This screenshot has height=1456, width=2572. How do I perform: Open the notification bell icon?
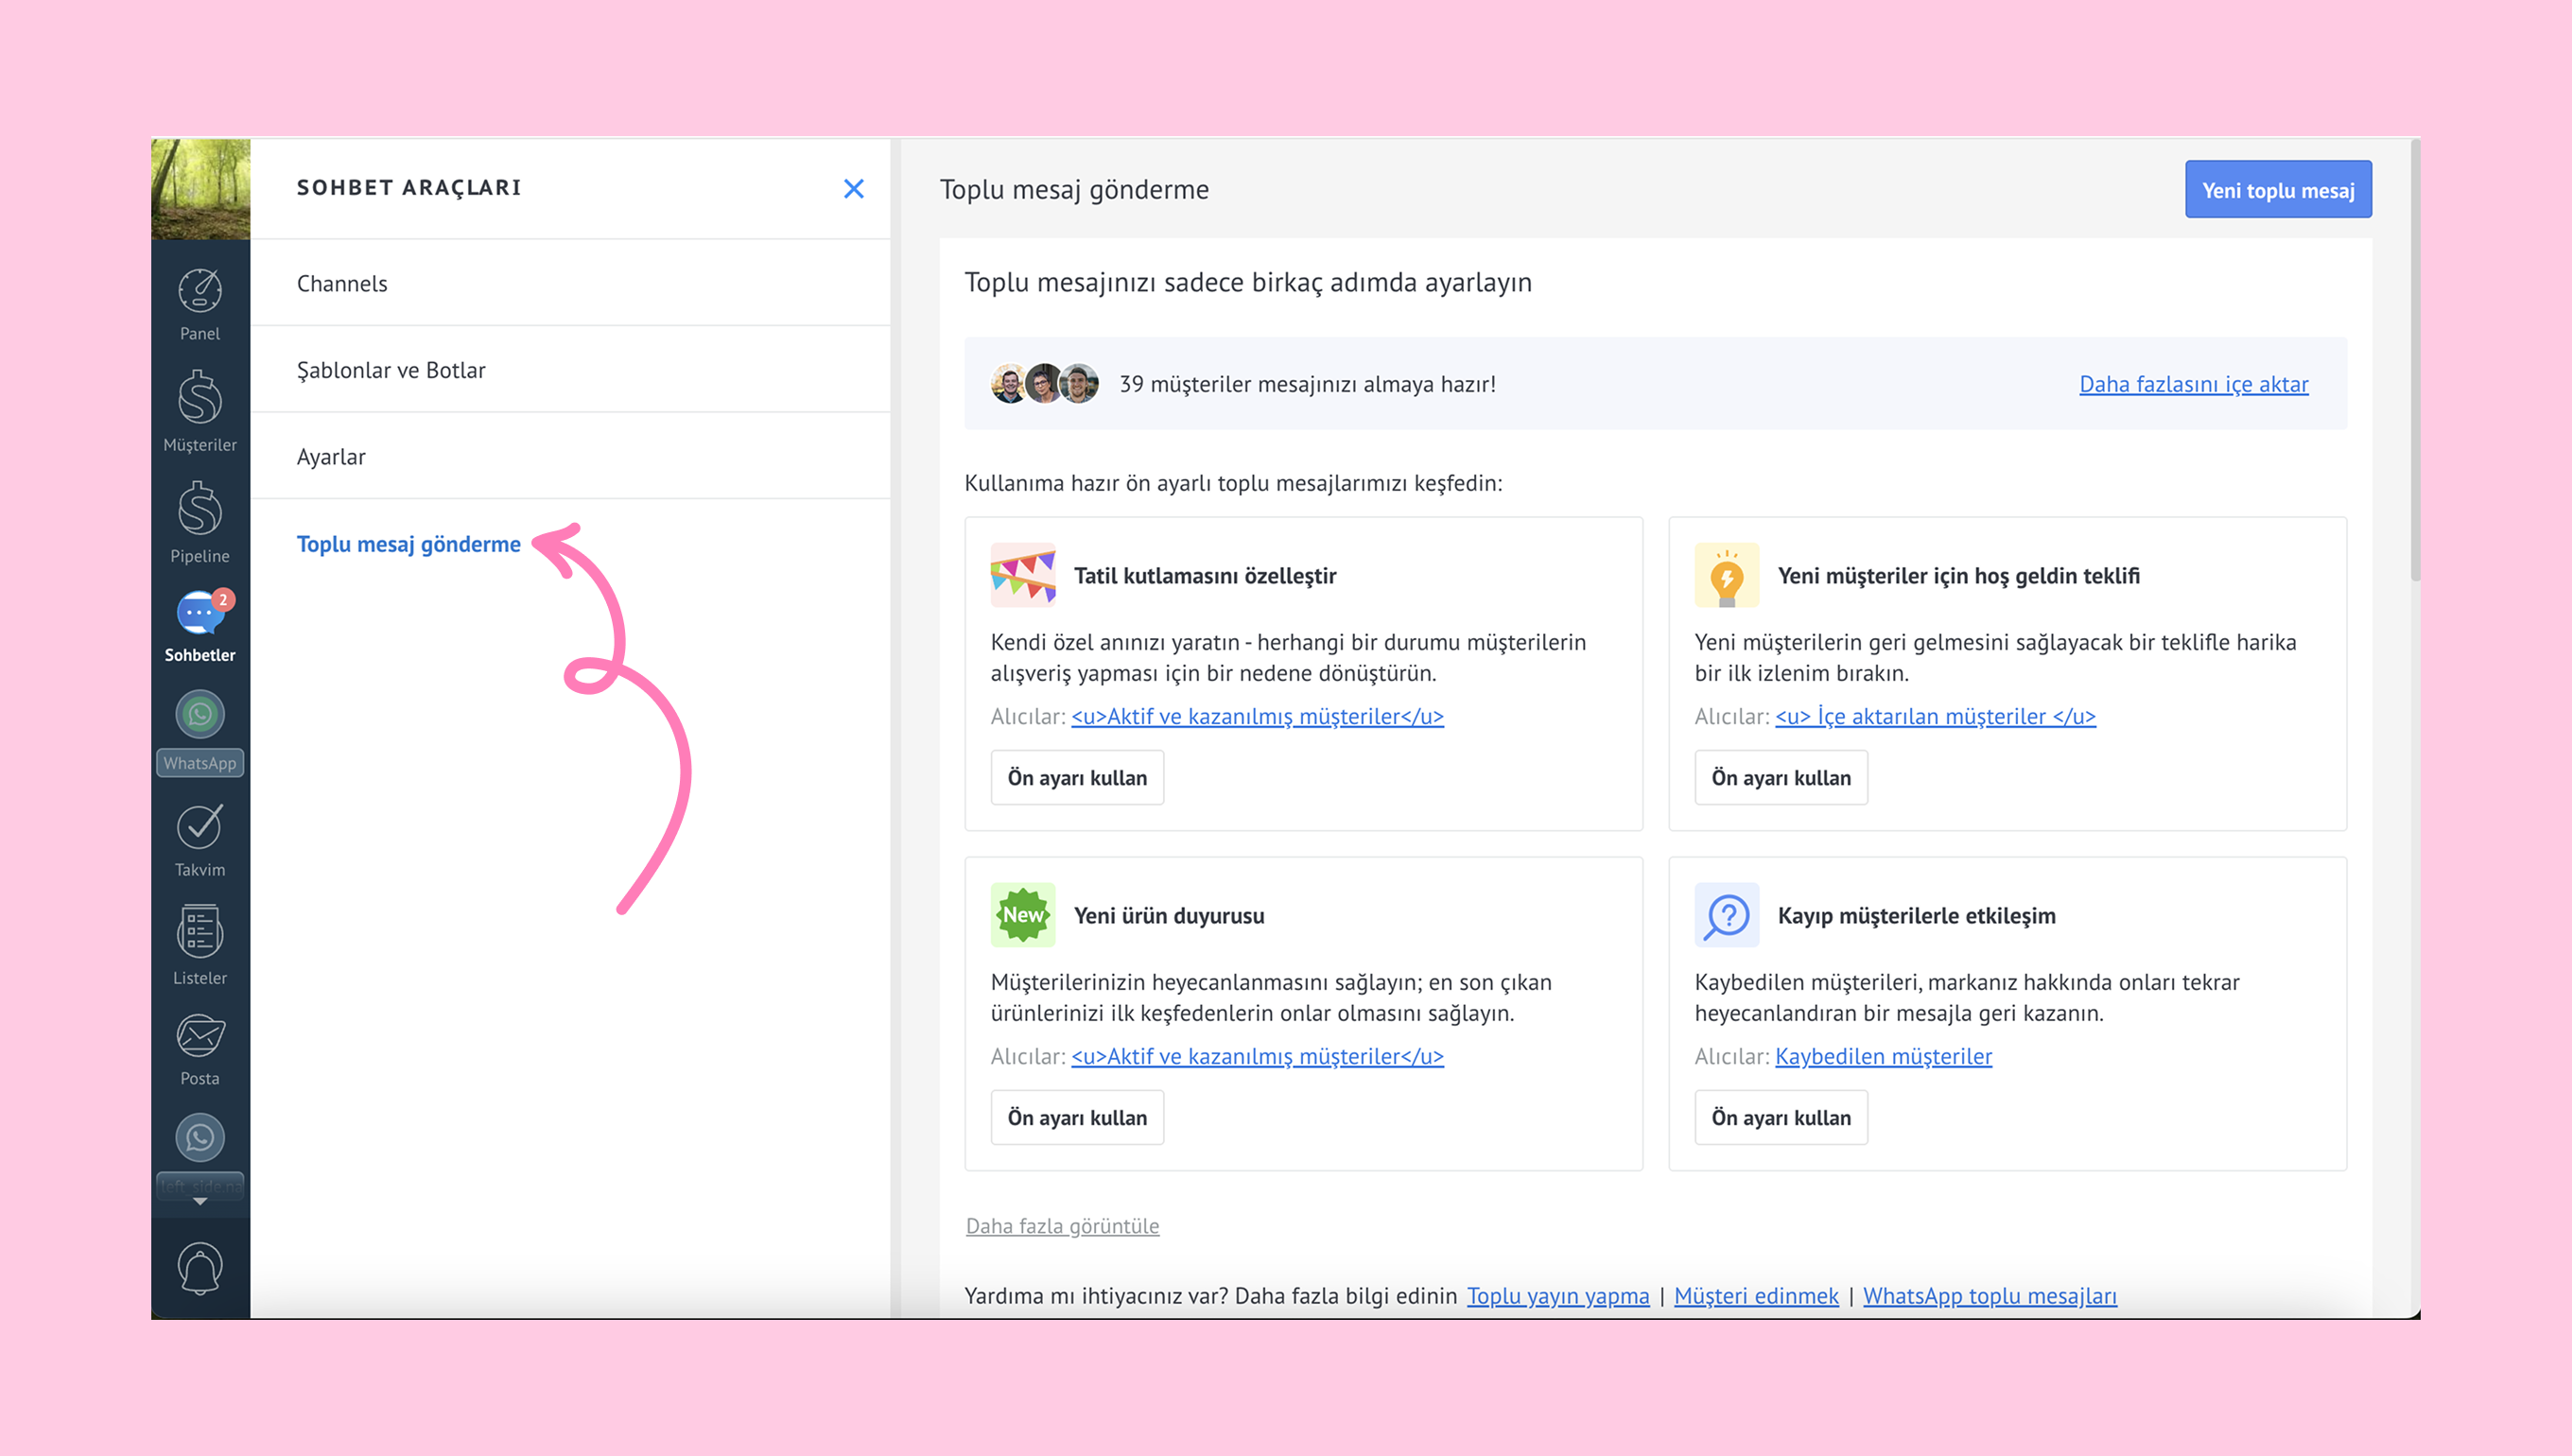(x=200, y=1268)
